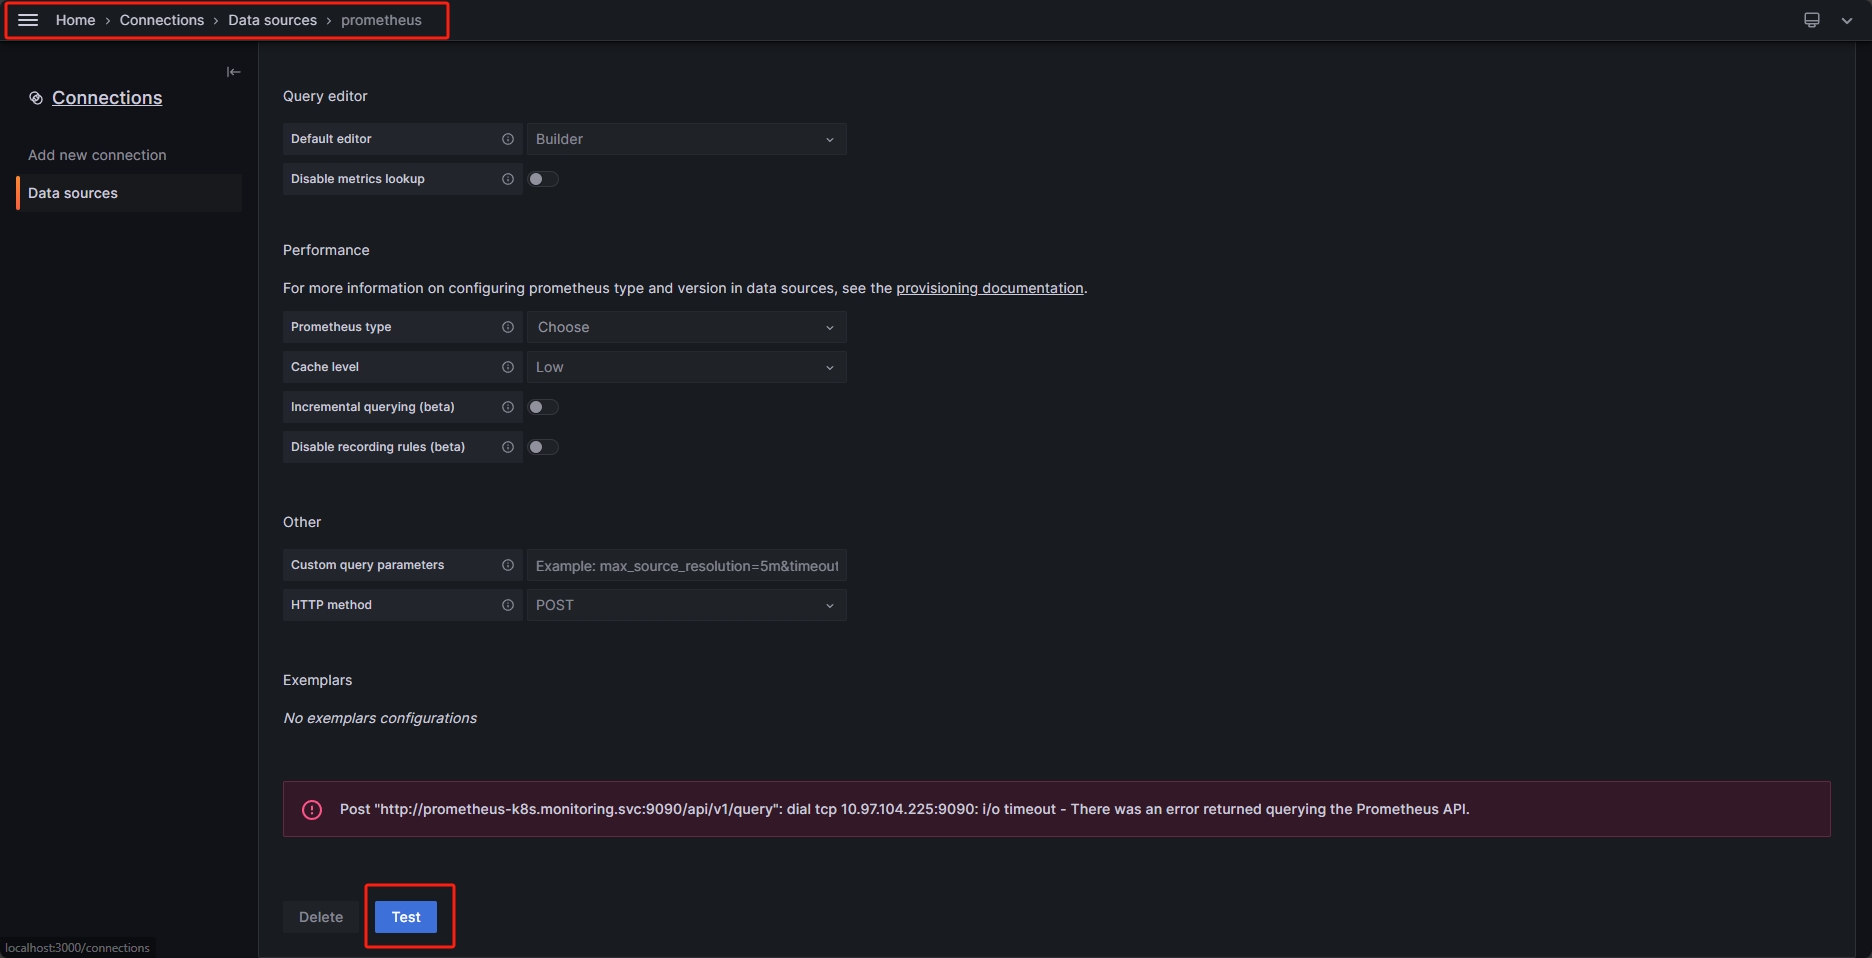Image resolution: width=1872 pixels, height=958 pixels.
Task: Click the error alert exclamation icon
Action: [x=312, y=810]
